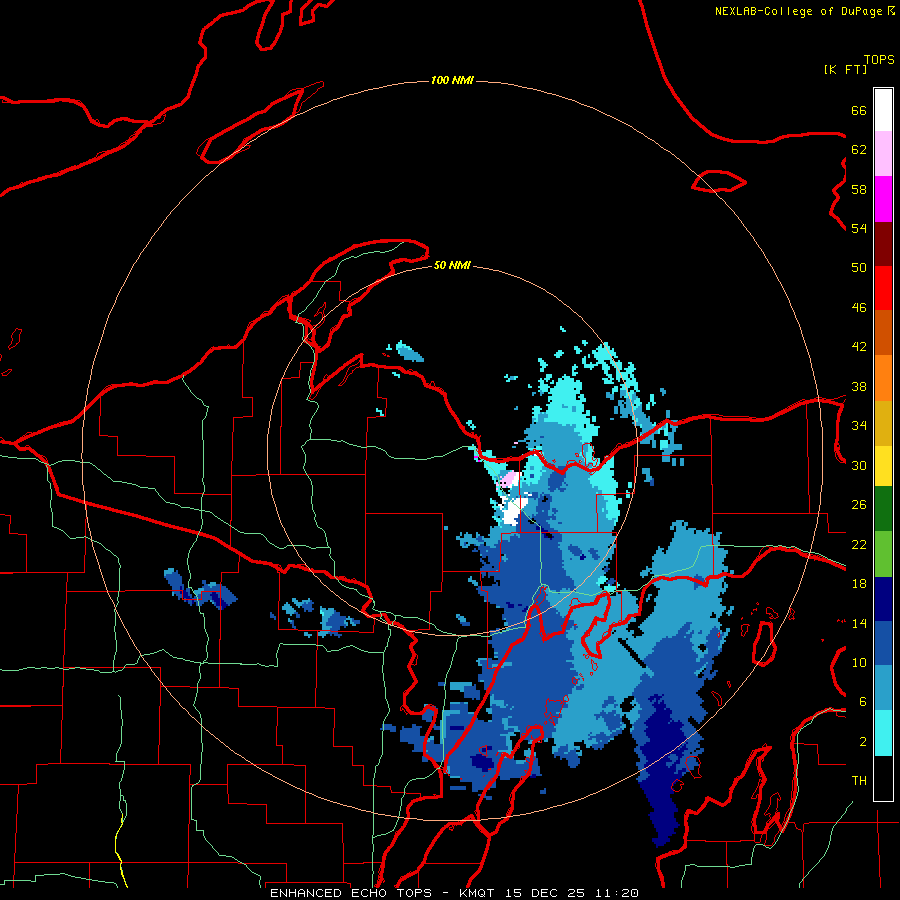900x900 pixels.
Task: Pick the light blue legend segment
Action: tap(883, 688)
